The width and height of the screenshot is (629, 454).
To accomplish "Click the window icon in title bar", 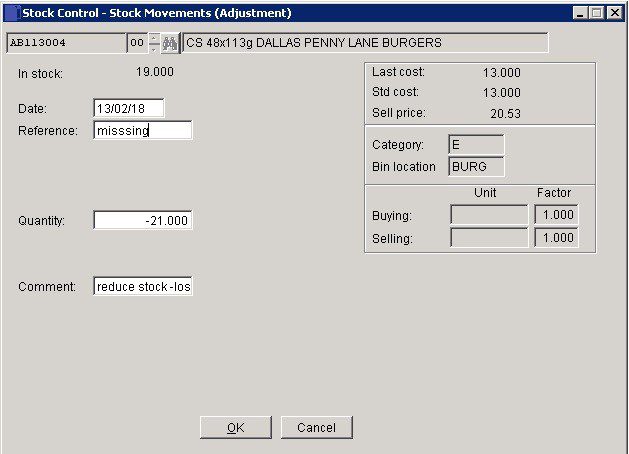I will [x=11, y=13].
